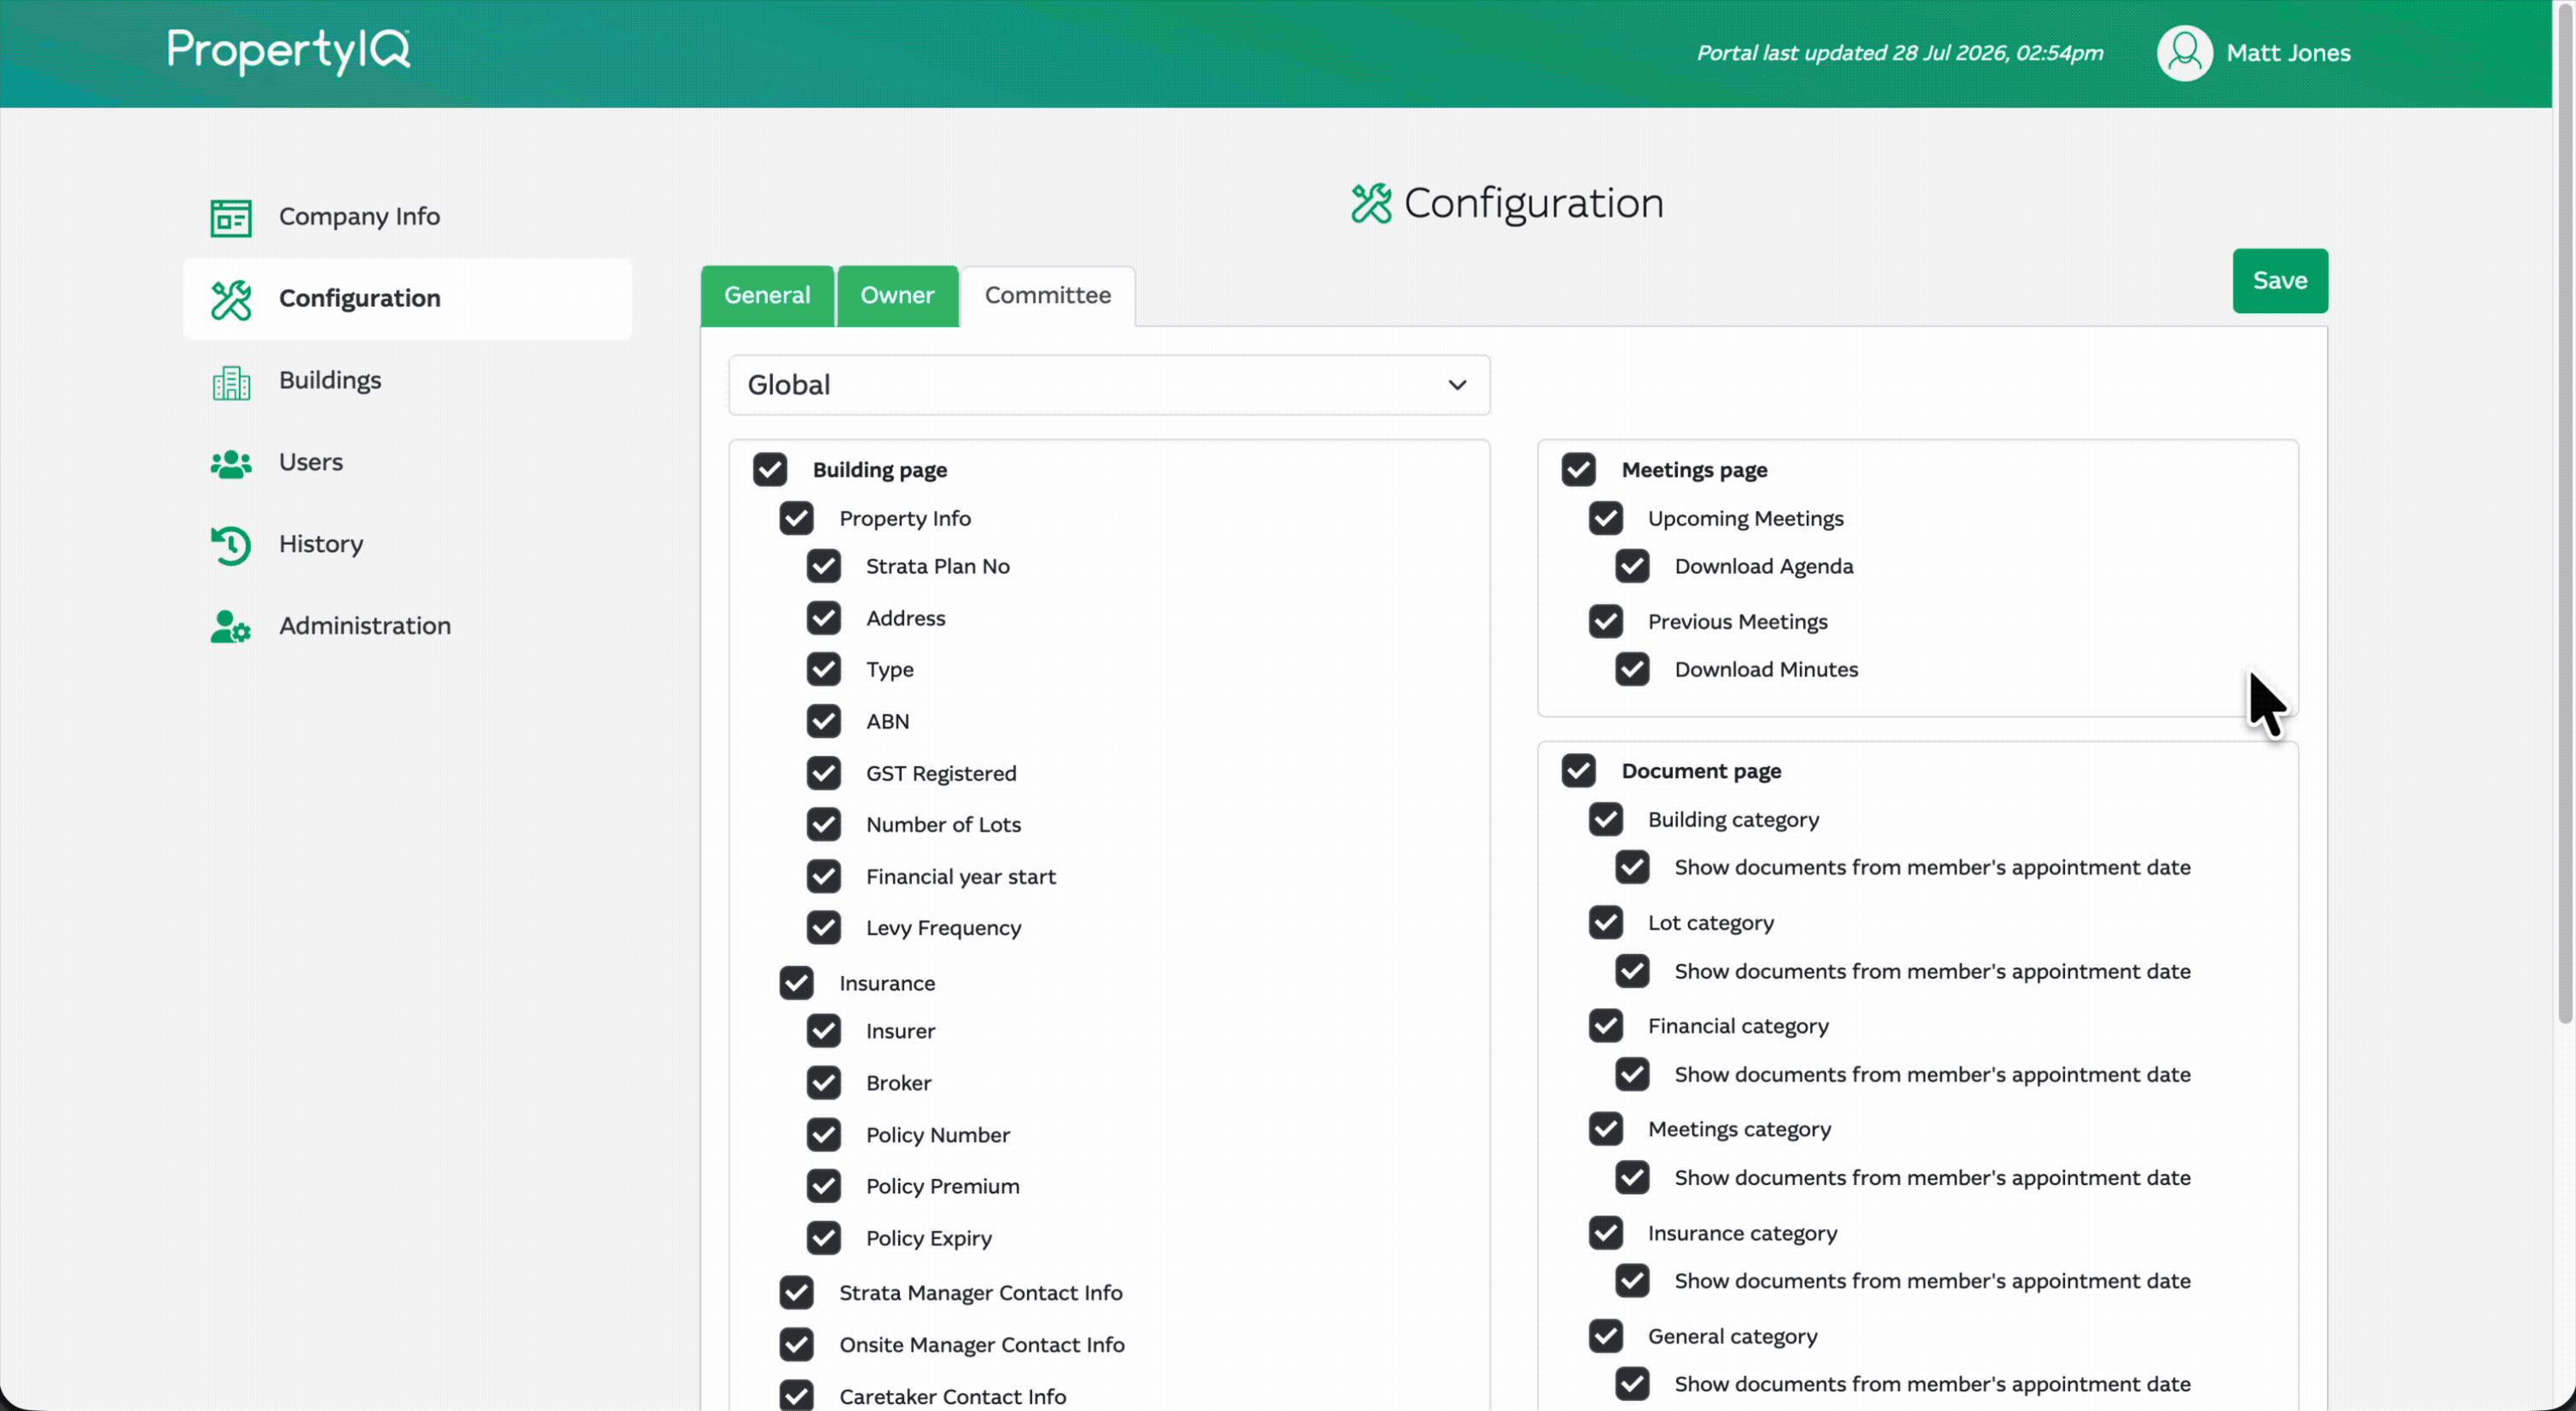Toggle Lot category checkbox
2576x1411 pixels.
tap(1606, 923)
